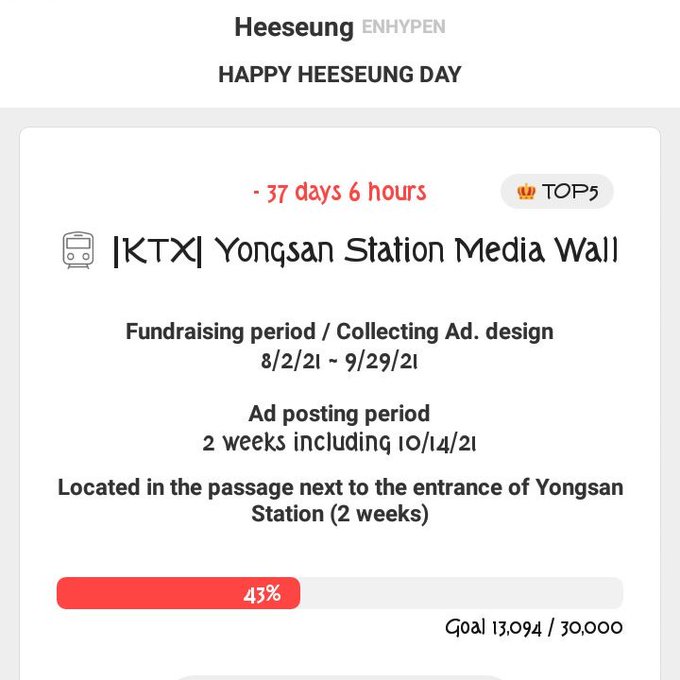Open the TOP5 ranking badge
Image resolution: width=680 pixels, height=680 pixels.
(x=557, y=191)
